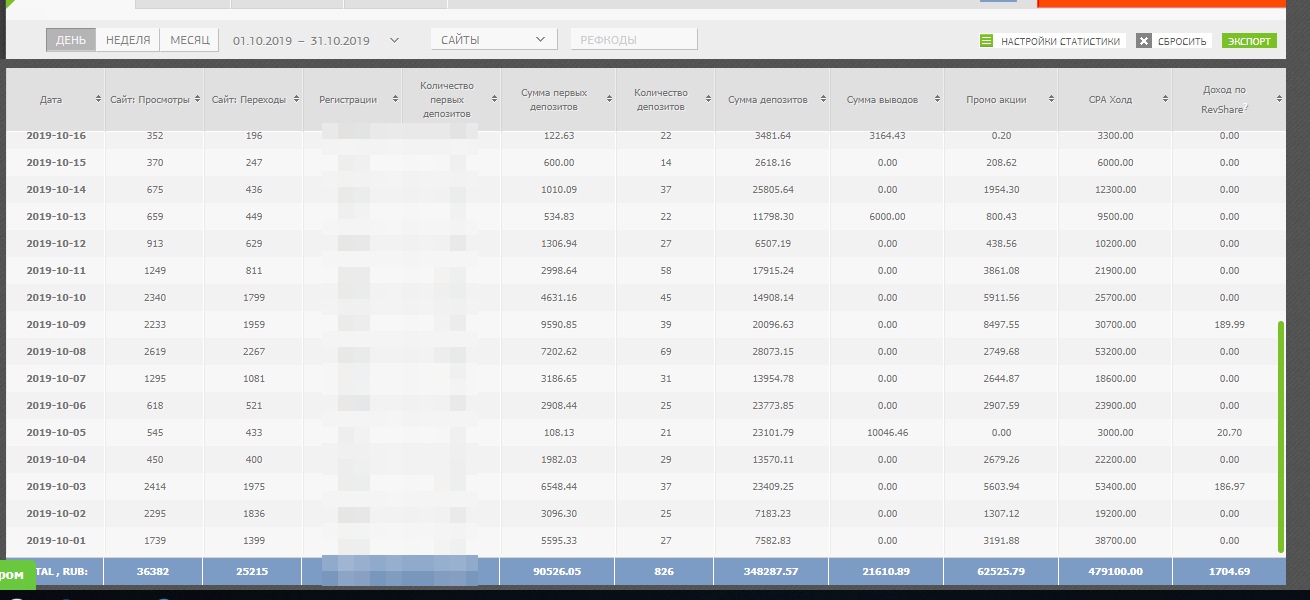
Task: Sort by Сайт: Переходы column arrows
Action: click(296, 99)
